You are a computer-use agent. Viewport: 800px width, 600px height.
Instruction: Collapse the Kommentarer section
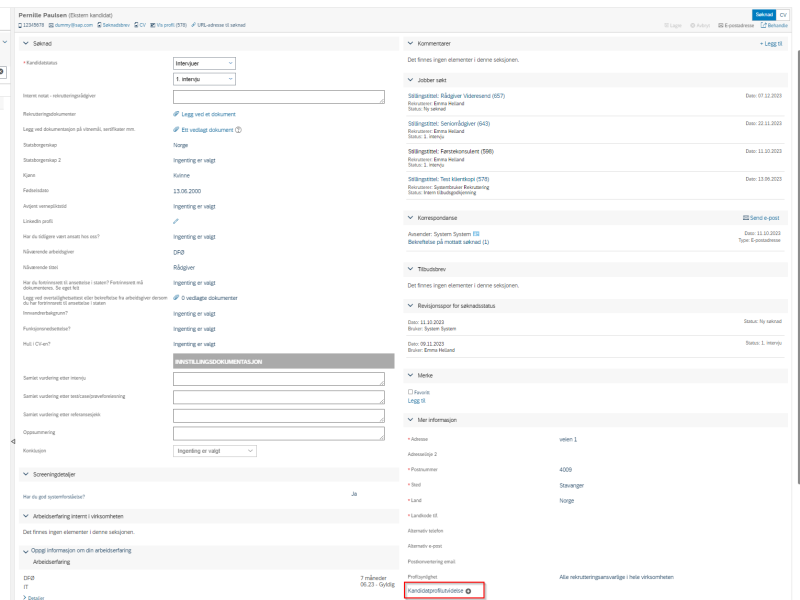pos(410,43)
